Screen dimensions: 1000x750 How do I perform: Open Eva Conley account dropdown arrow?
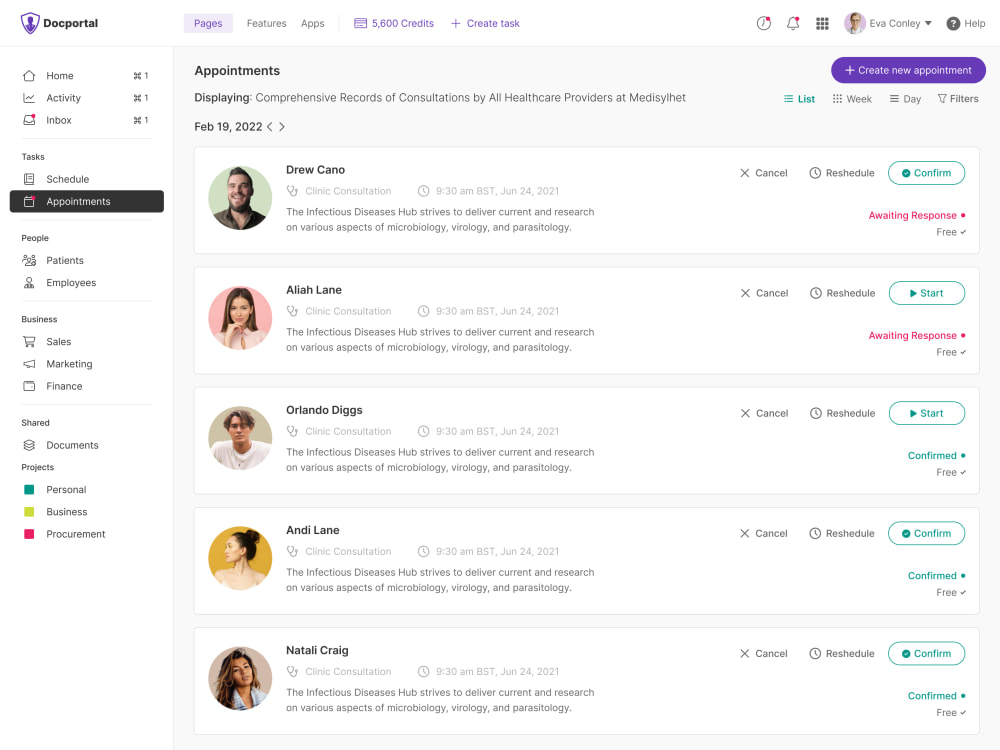928,24
